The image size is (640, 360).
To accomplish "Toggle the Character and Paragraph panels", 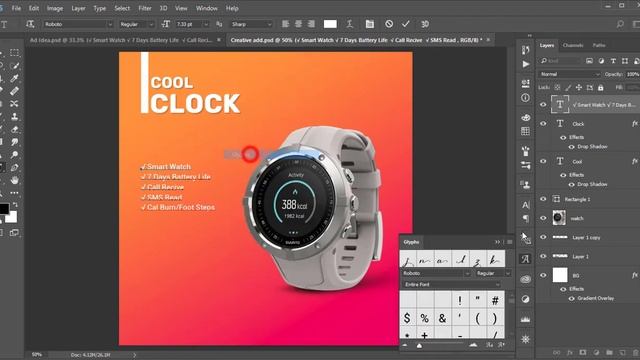I will (x=369, y=24).
